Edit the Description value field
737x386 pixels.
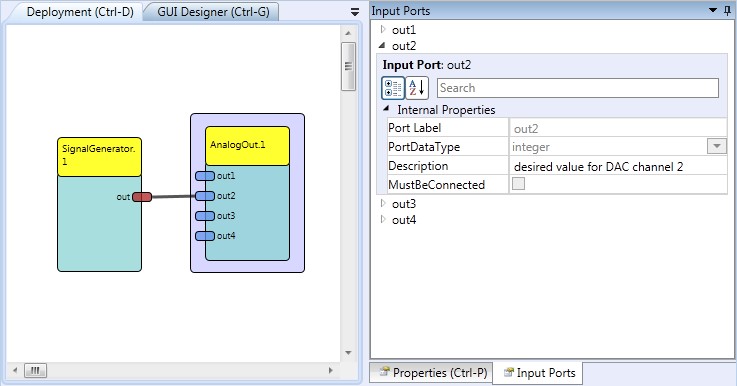618,166
